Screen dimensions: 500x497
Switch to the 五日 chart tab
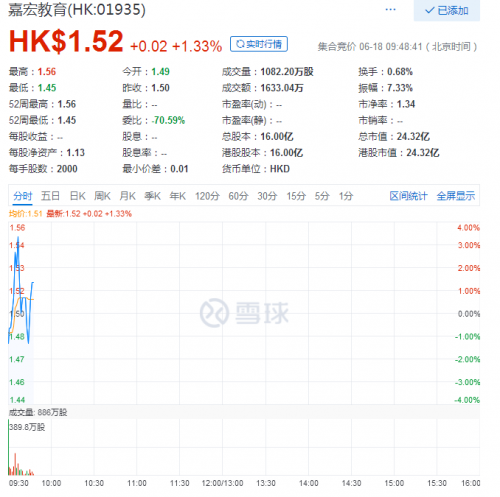coord(50,196)
